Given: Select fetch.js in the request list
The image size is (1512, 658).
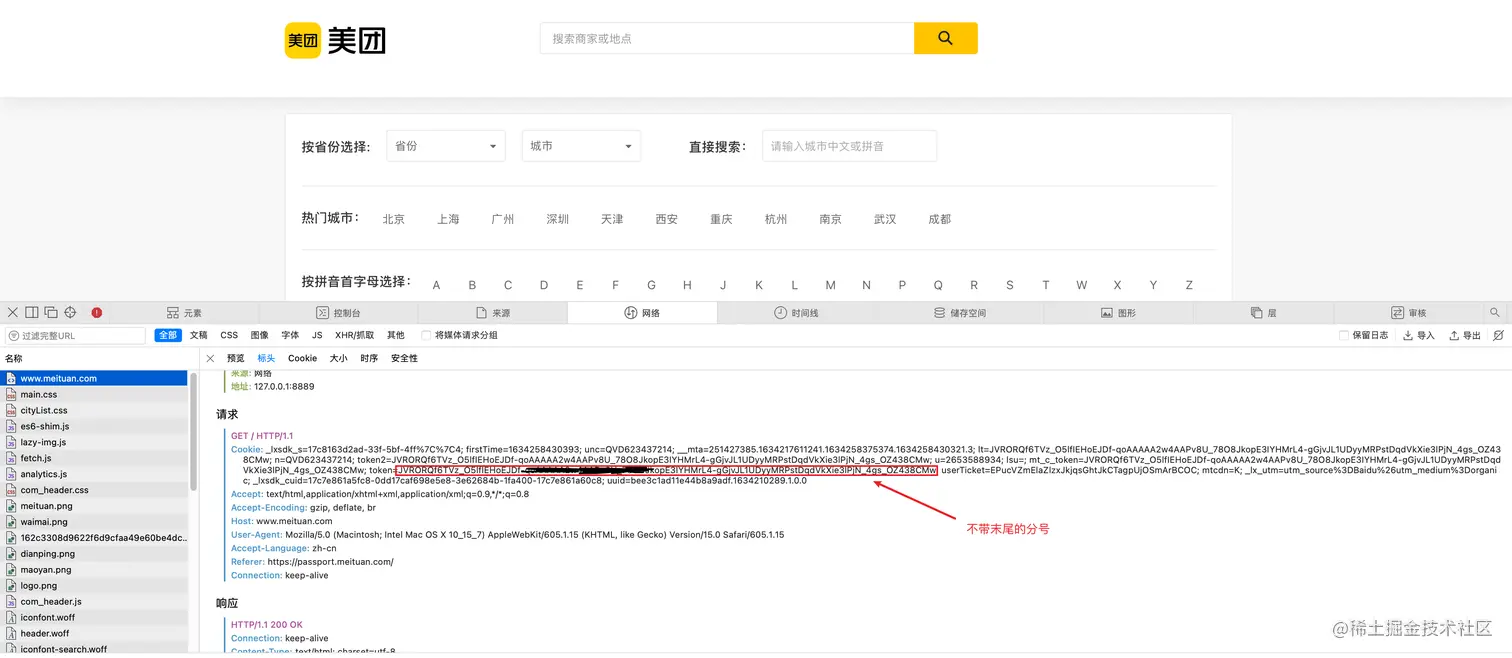Looking at the screenshot, I should coord(94,458).
